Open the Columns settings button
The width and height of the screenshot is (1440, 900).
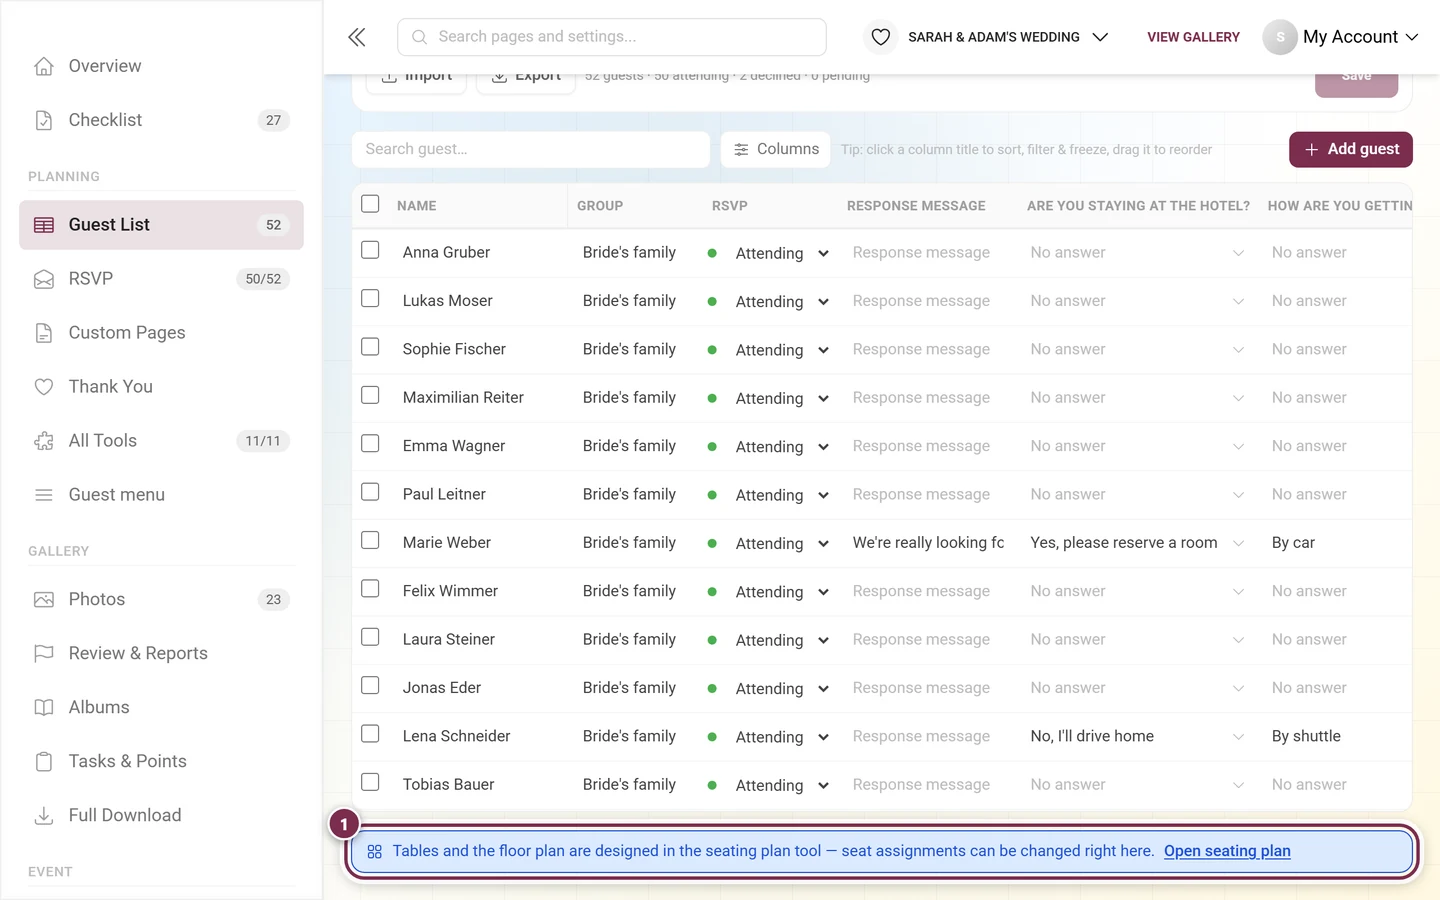pyautogui.click(x=776, y=149)
